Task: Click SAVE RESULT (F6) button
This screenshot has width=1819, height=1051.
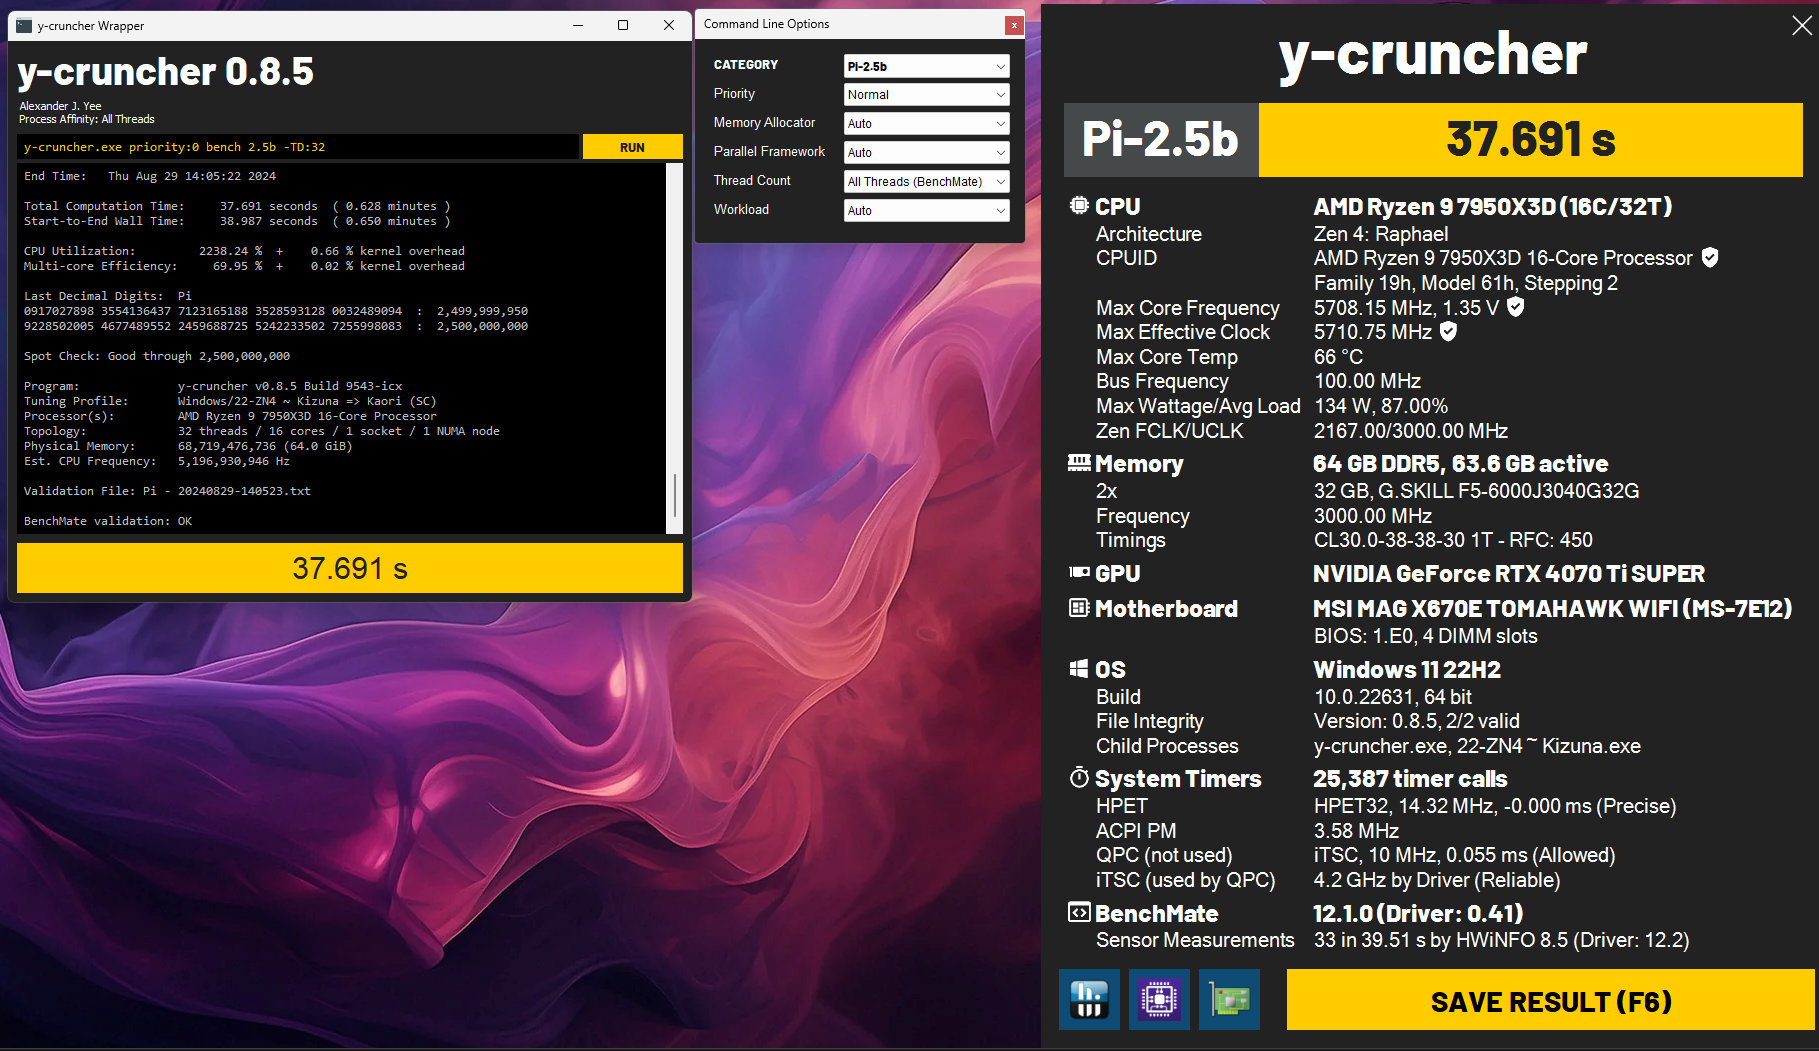Action: coord(1550,1000)
